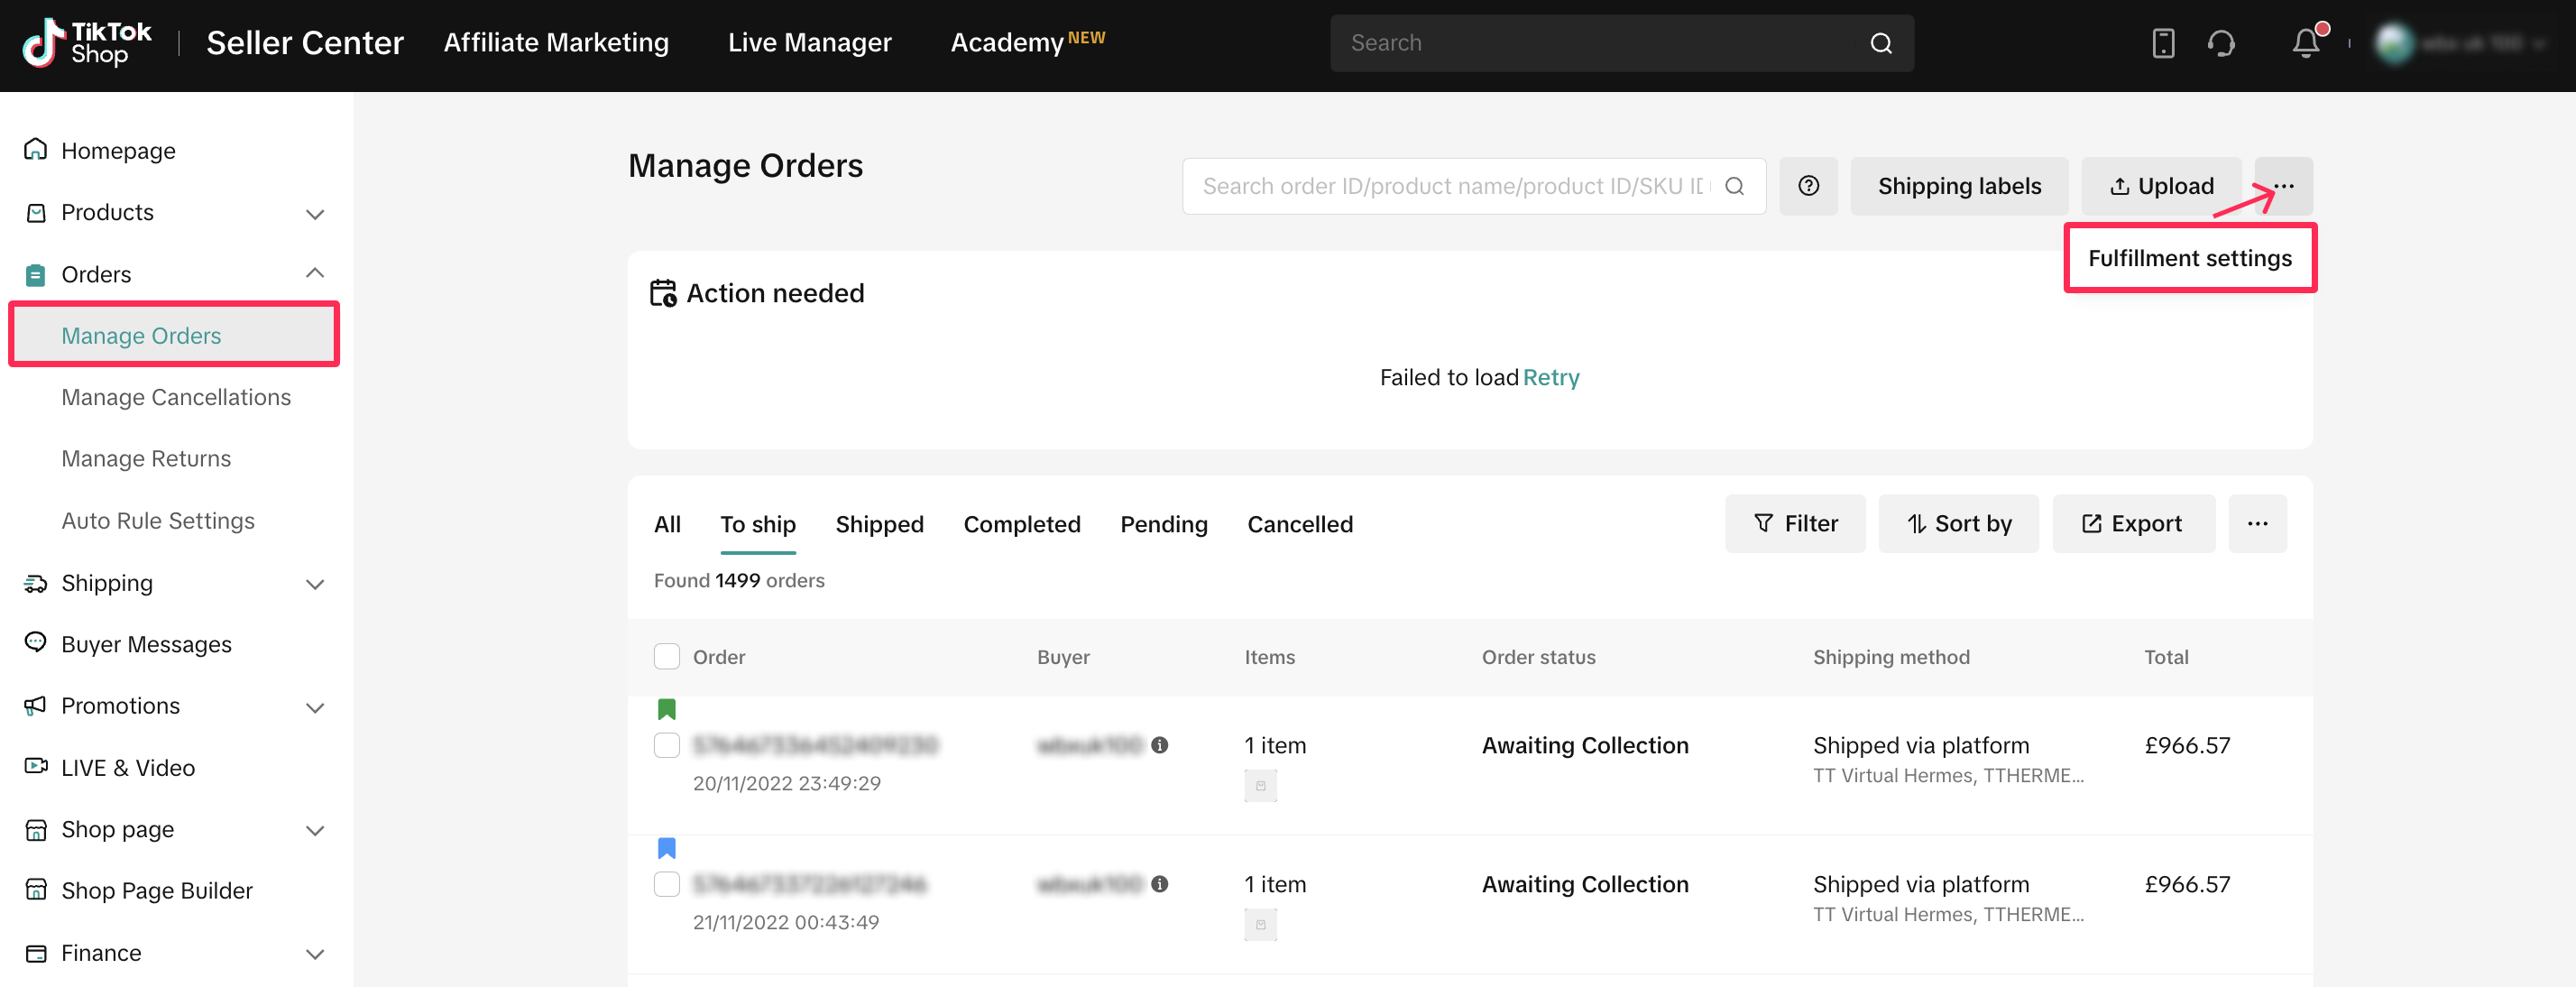This screenshot has height=987, width=2576.
Task: Click the green bookmark flag on first order
Action: tap(667, 709)
